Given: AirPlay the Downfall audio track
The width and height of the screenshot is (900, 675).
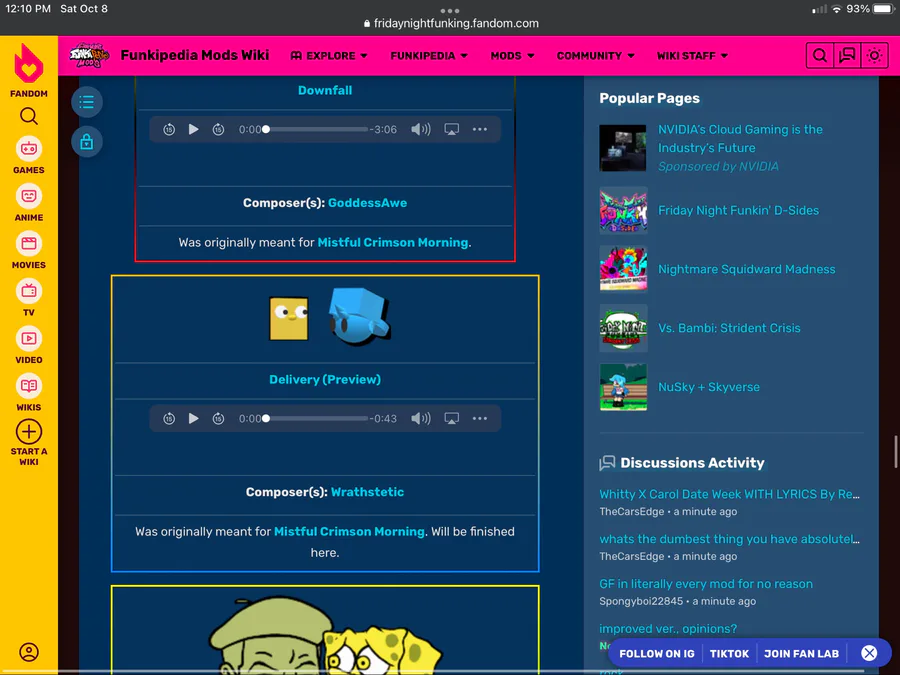Looking at the screenshot, I should coord(452,129).
